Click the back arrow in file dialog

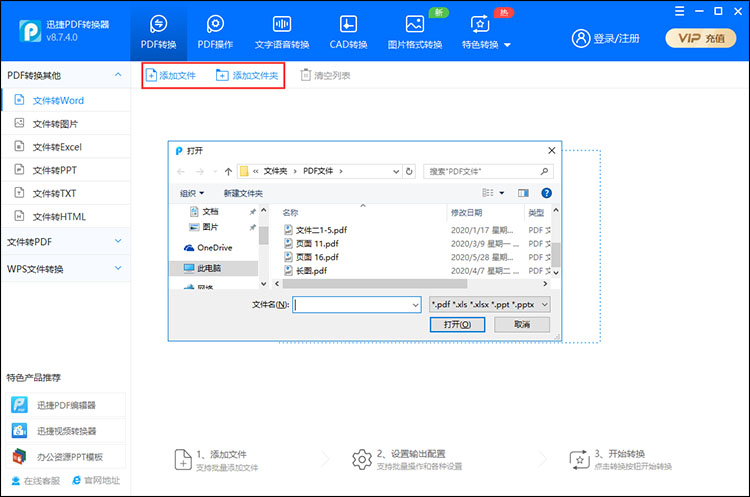pyautogui.click(x=180, y=171)
